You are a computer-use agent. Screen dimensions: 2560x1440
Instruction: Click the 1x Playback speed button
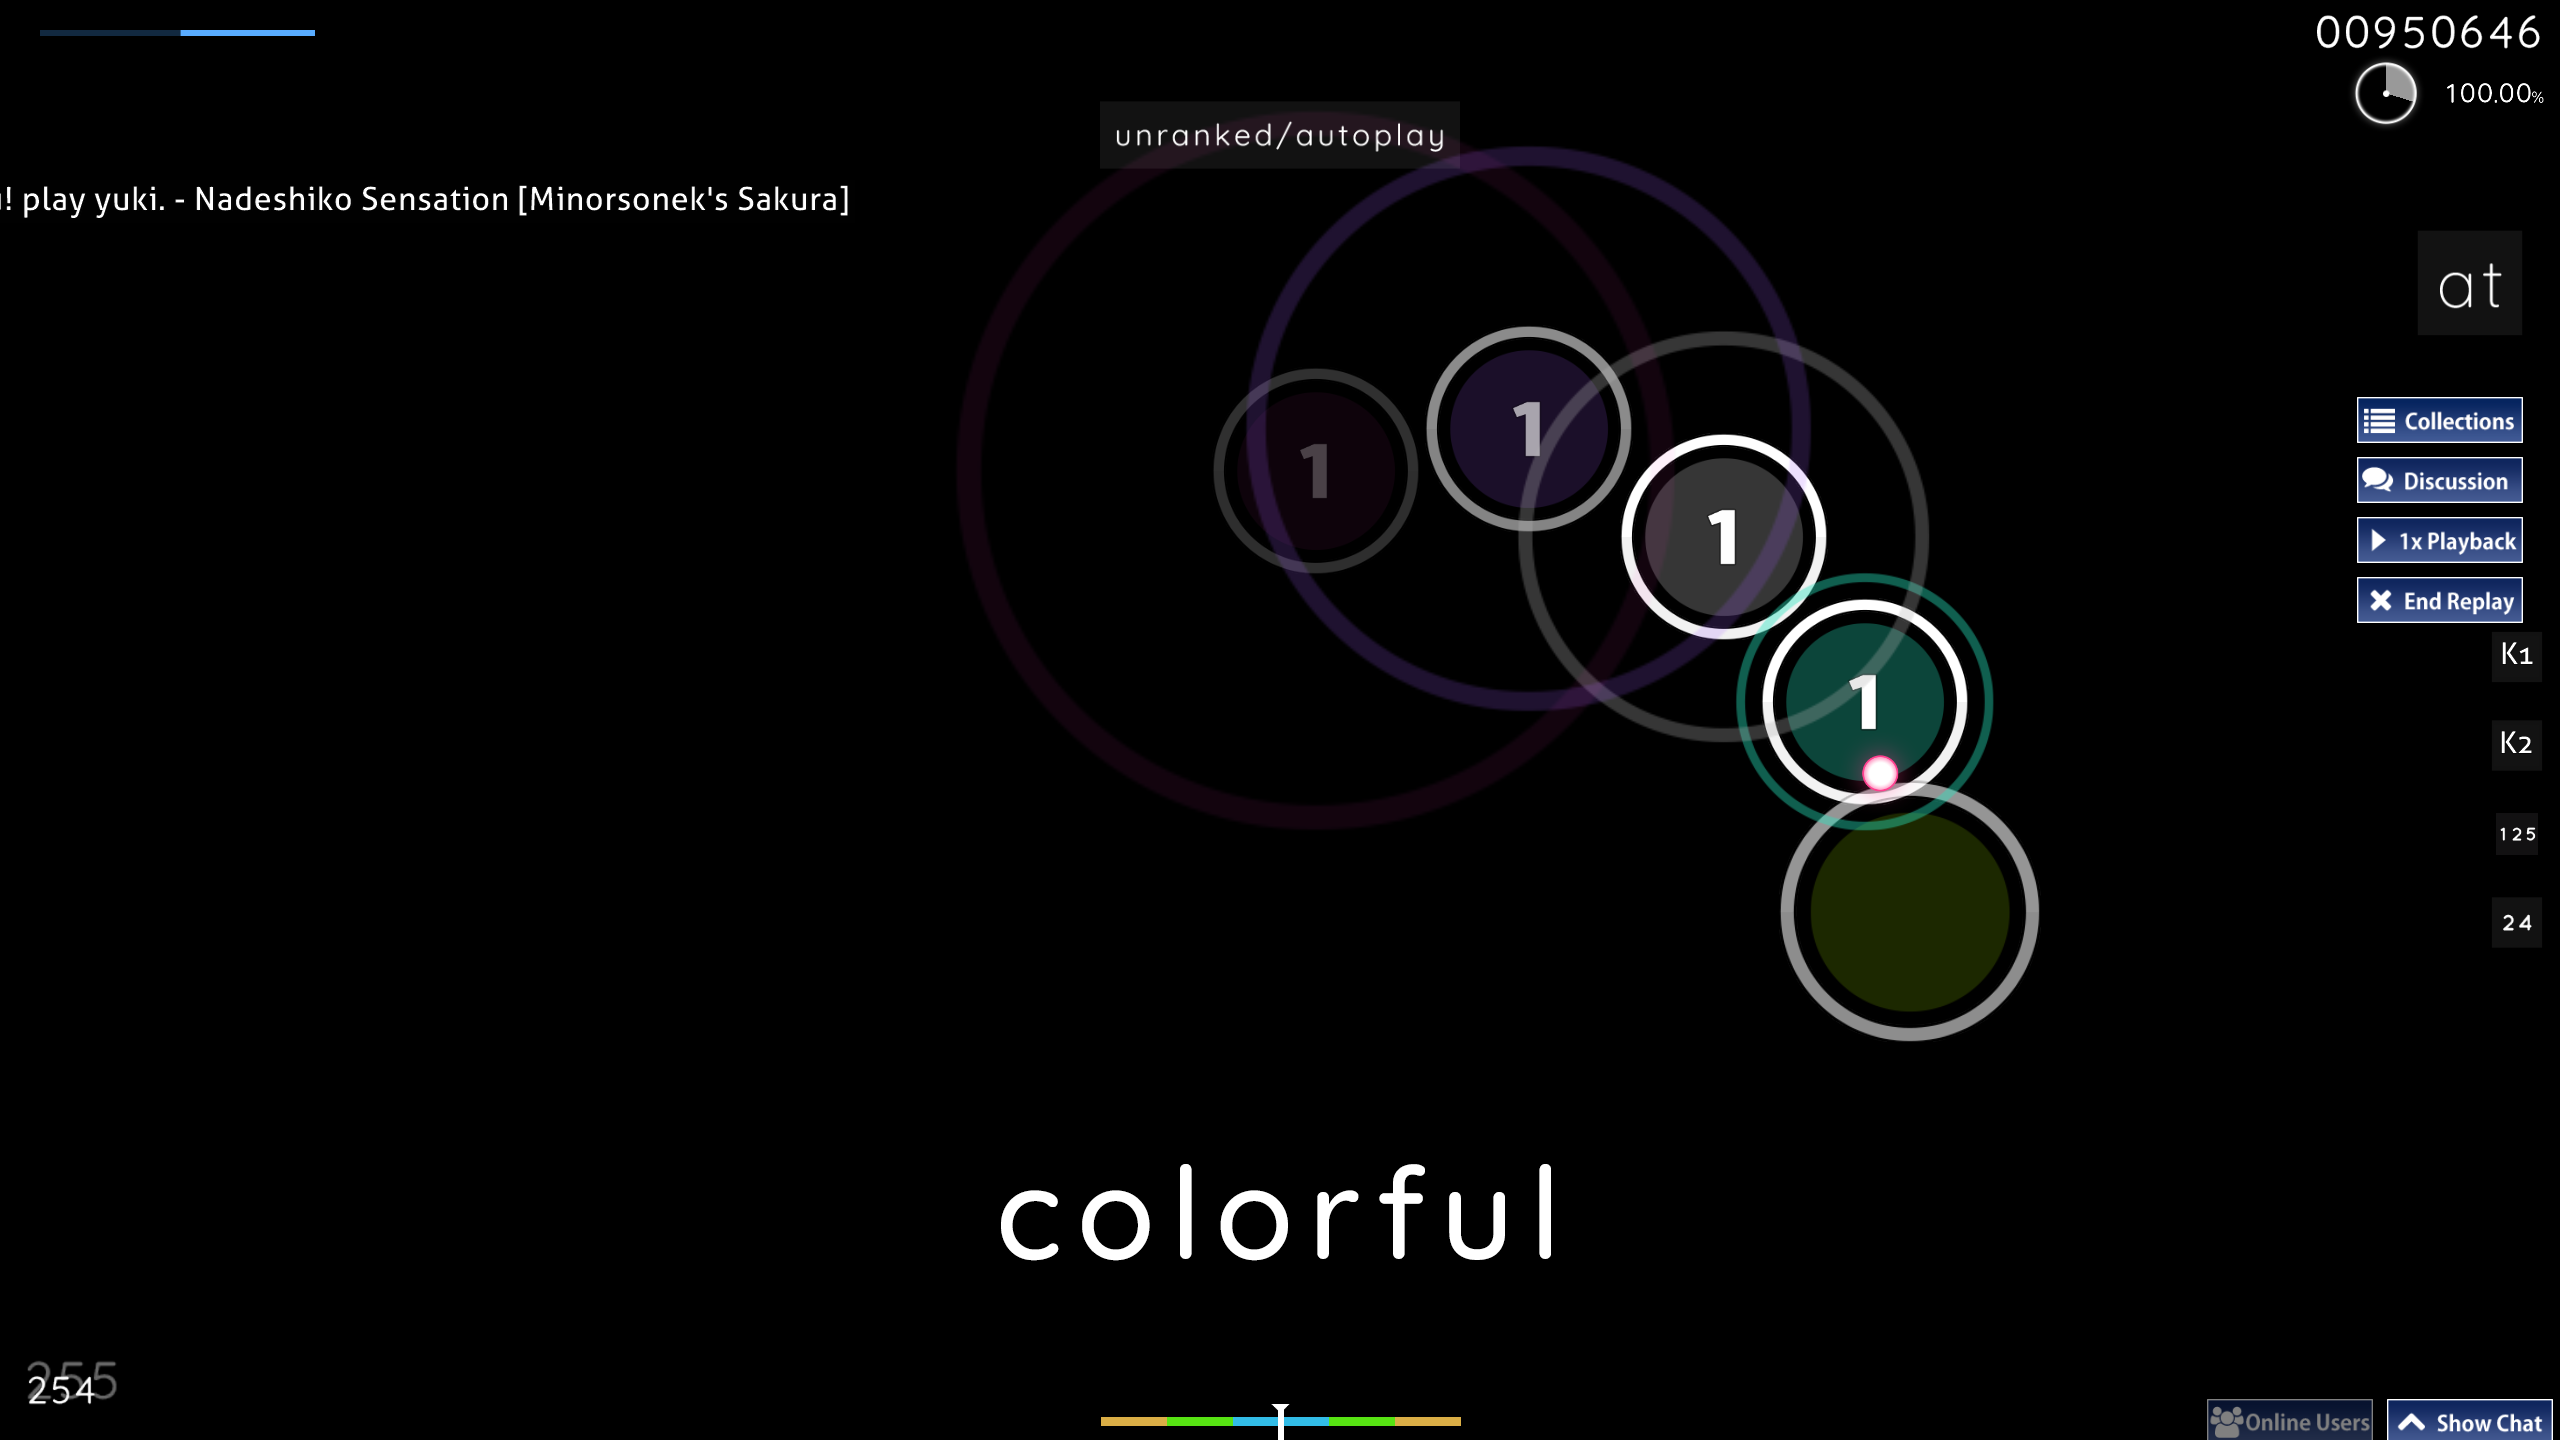pos(2442,540)
